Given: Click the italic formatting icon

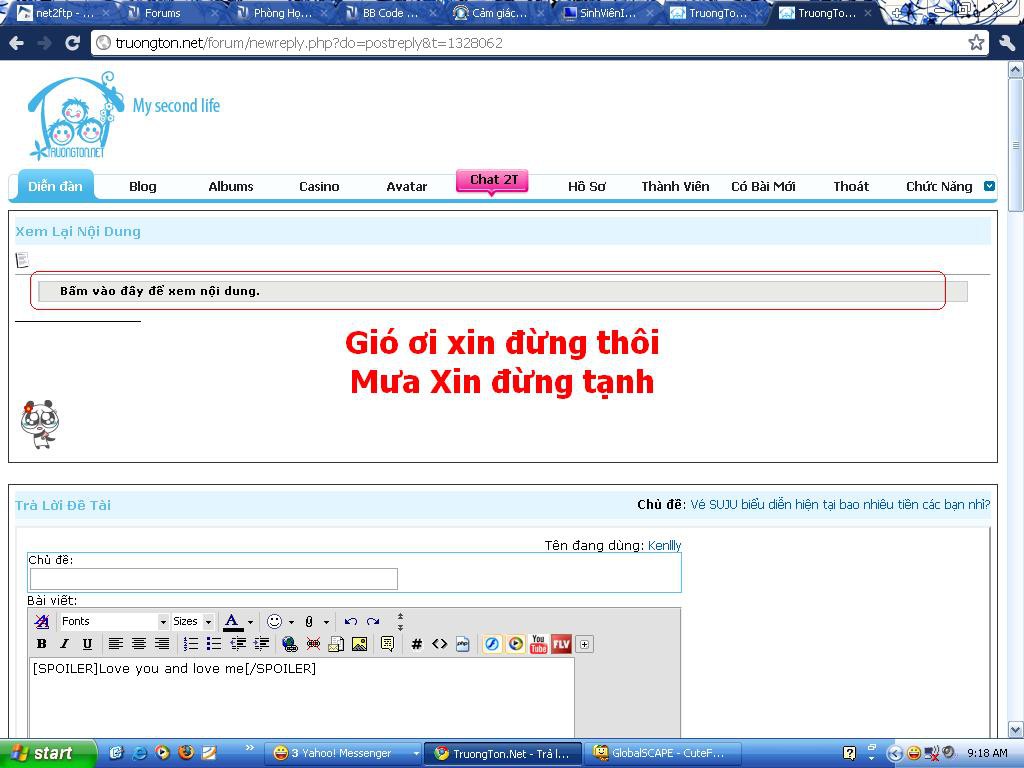Looking at the screenshot, I should point(64,644).
